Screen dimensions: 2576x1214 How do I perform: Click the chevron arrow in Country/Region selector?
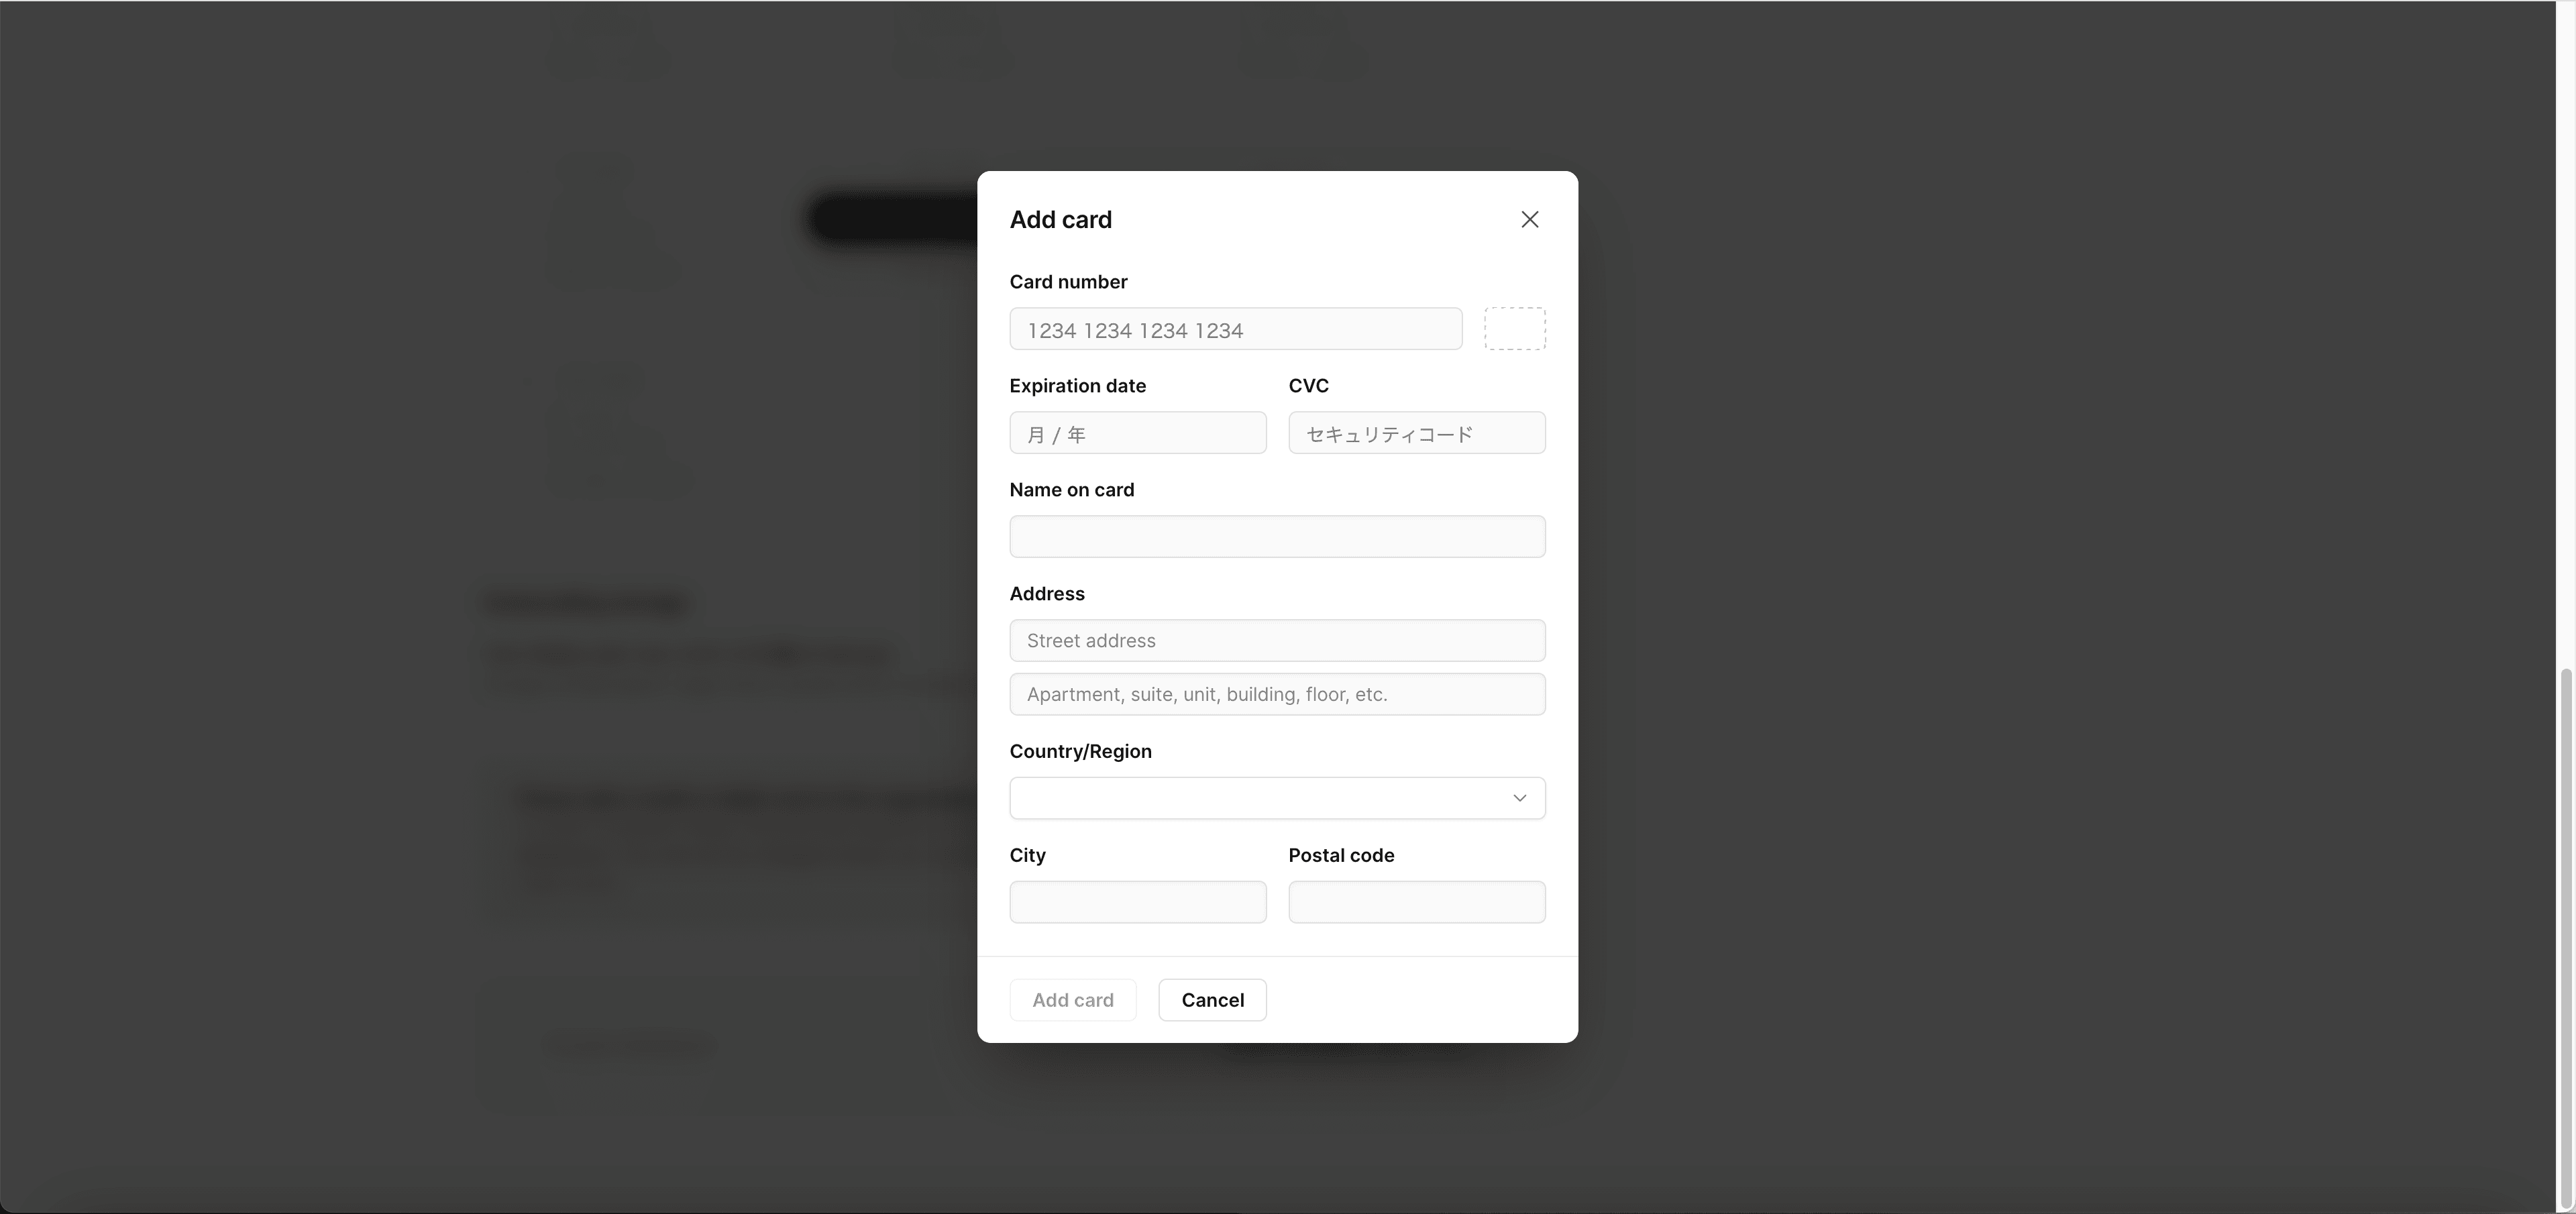point(1519,798)
